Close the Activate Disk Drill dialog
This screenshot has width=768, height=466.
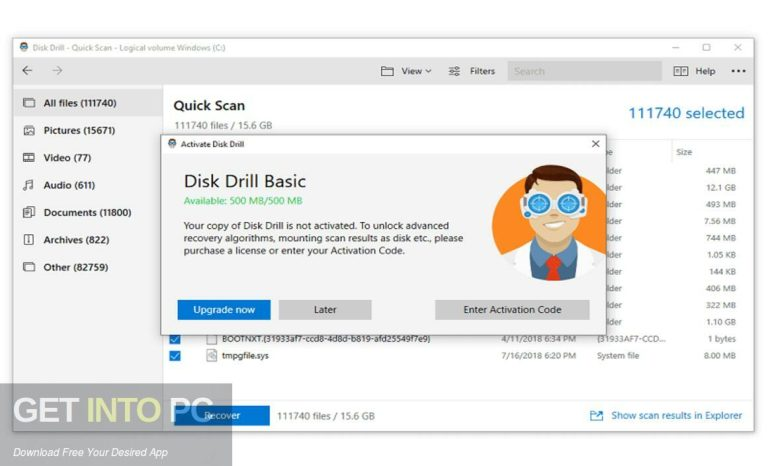point(596,144)
